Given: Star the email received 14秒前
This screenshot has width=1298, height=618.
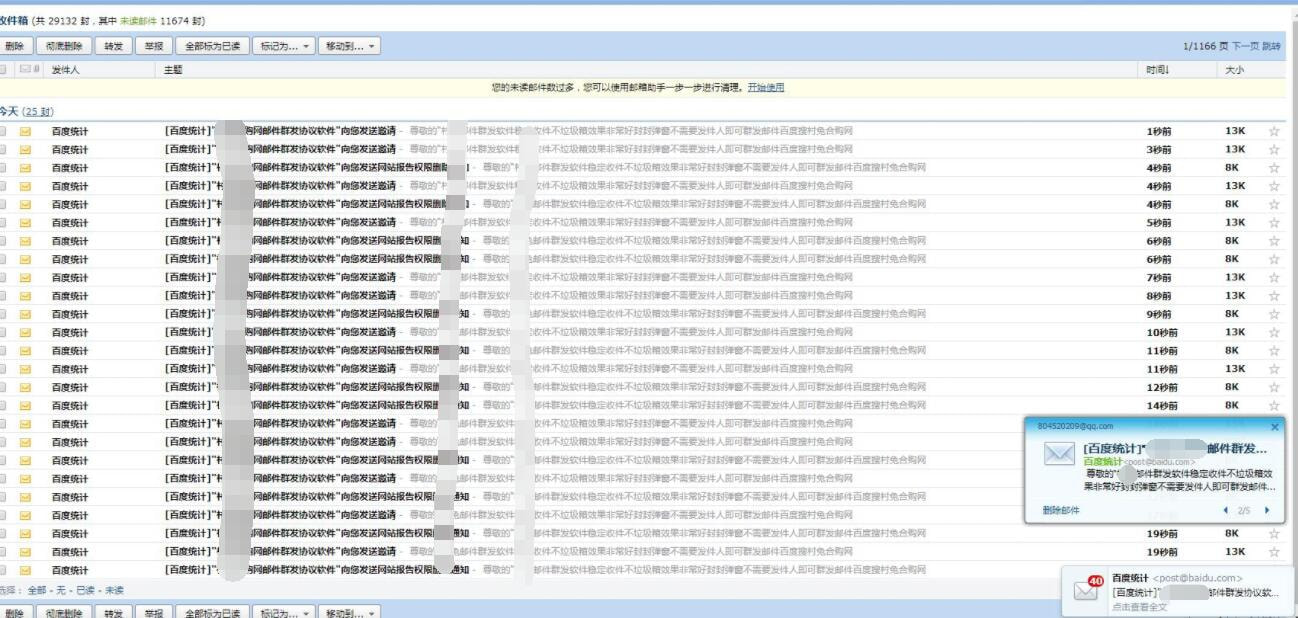Looking at the screenshot, I should pyautogui.click(x=1274, y=405).
